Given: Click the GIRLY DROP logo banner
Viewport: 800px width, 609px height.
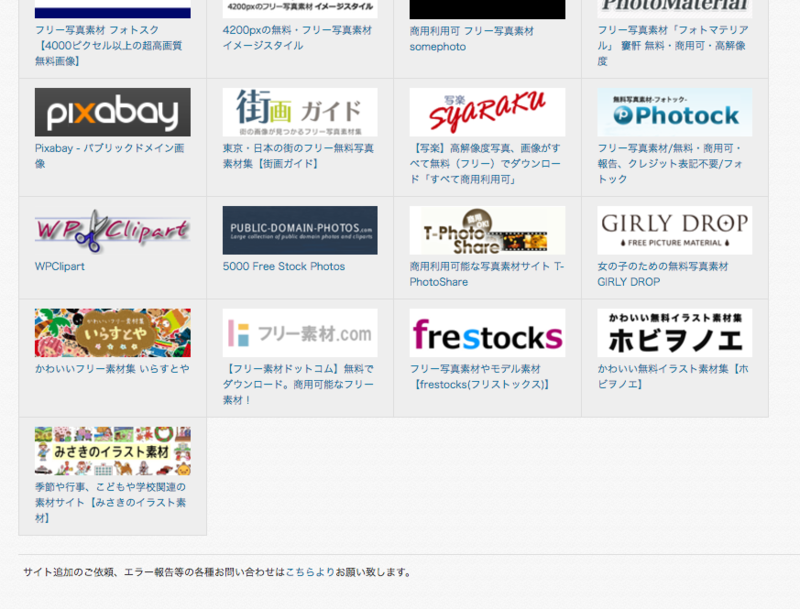Looking at the screenshot, I should (674, 231).
